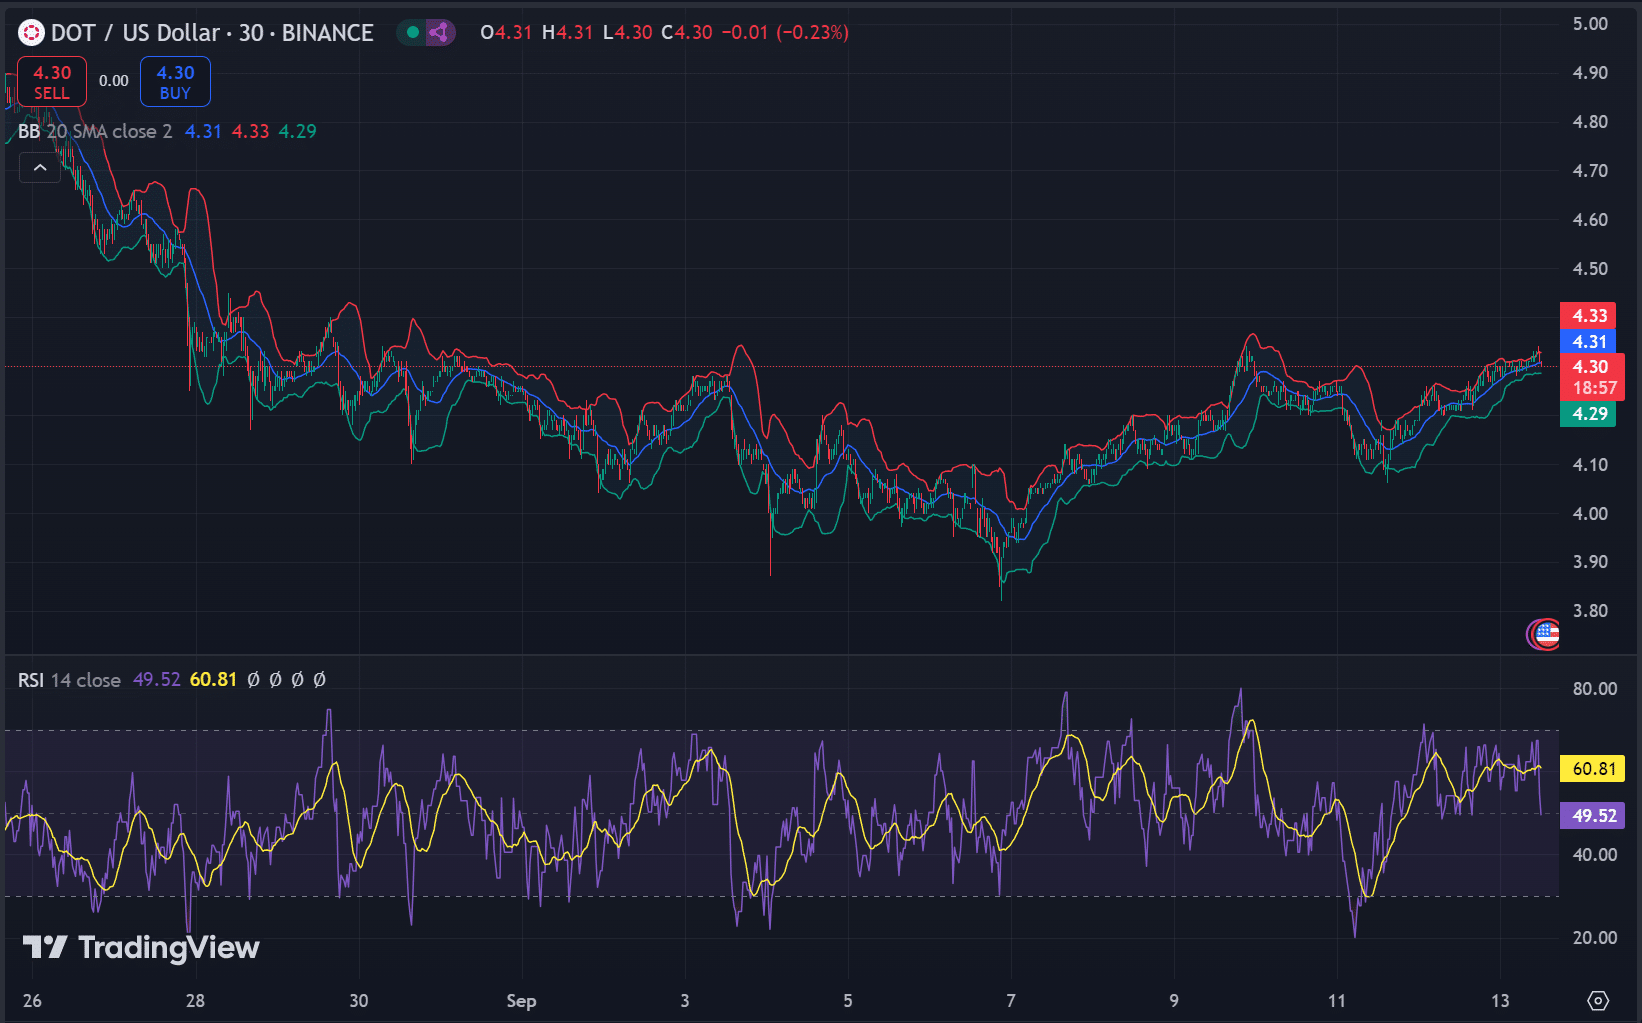
Task: Click the purple share nodes icon in header
Action: 439,33
